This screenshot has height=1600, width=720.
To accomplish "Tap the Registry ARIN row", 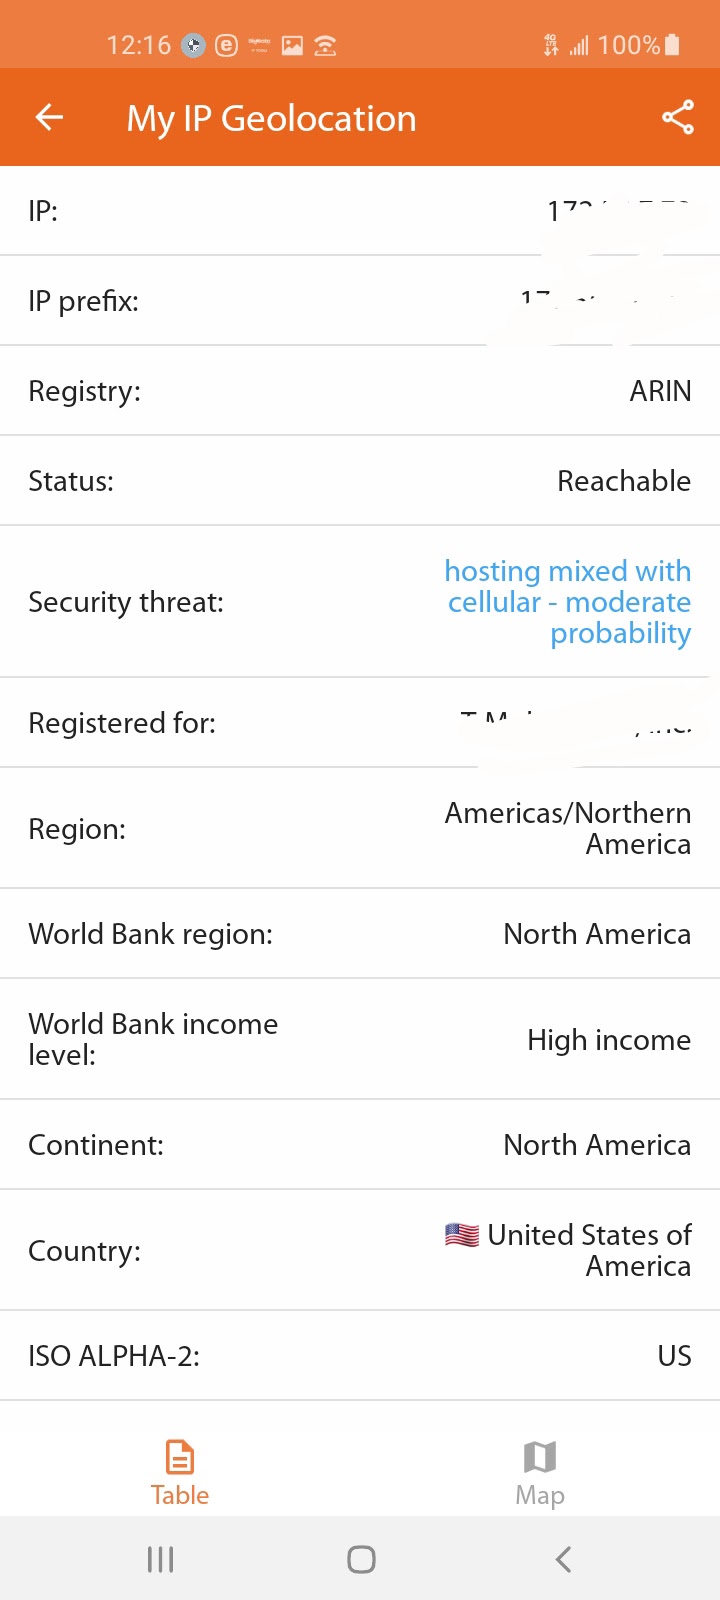I will click(x=360, y=391).
